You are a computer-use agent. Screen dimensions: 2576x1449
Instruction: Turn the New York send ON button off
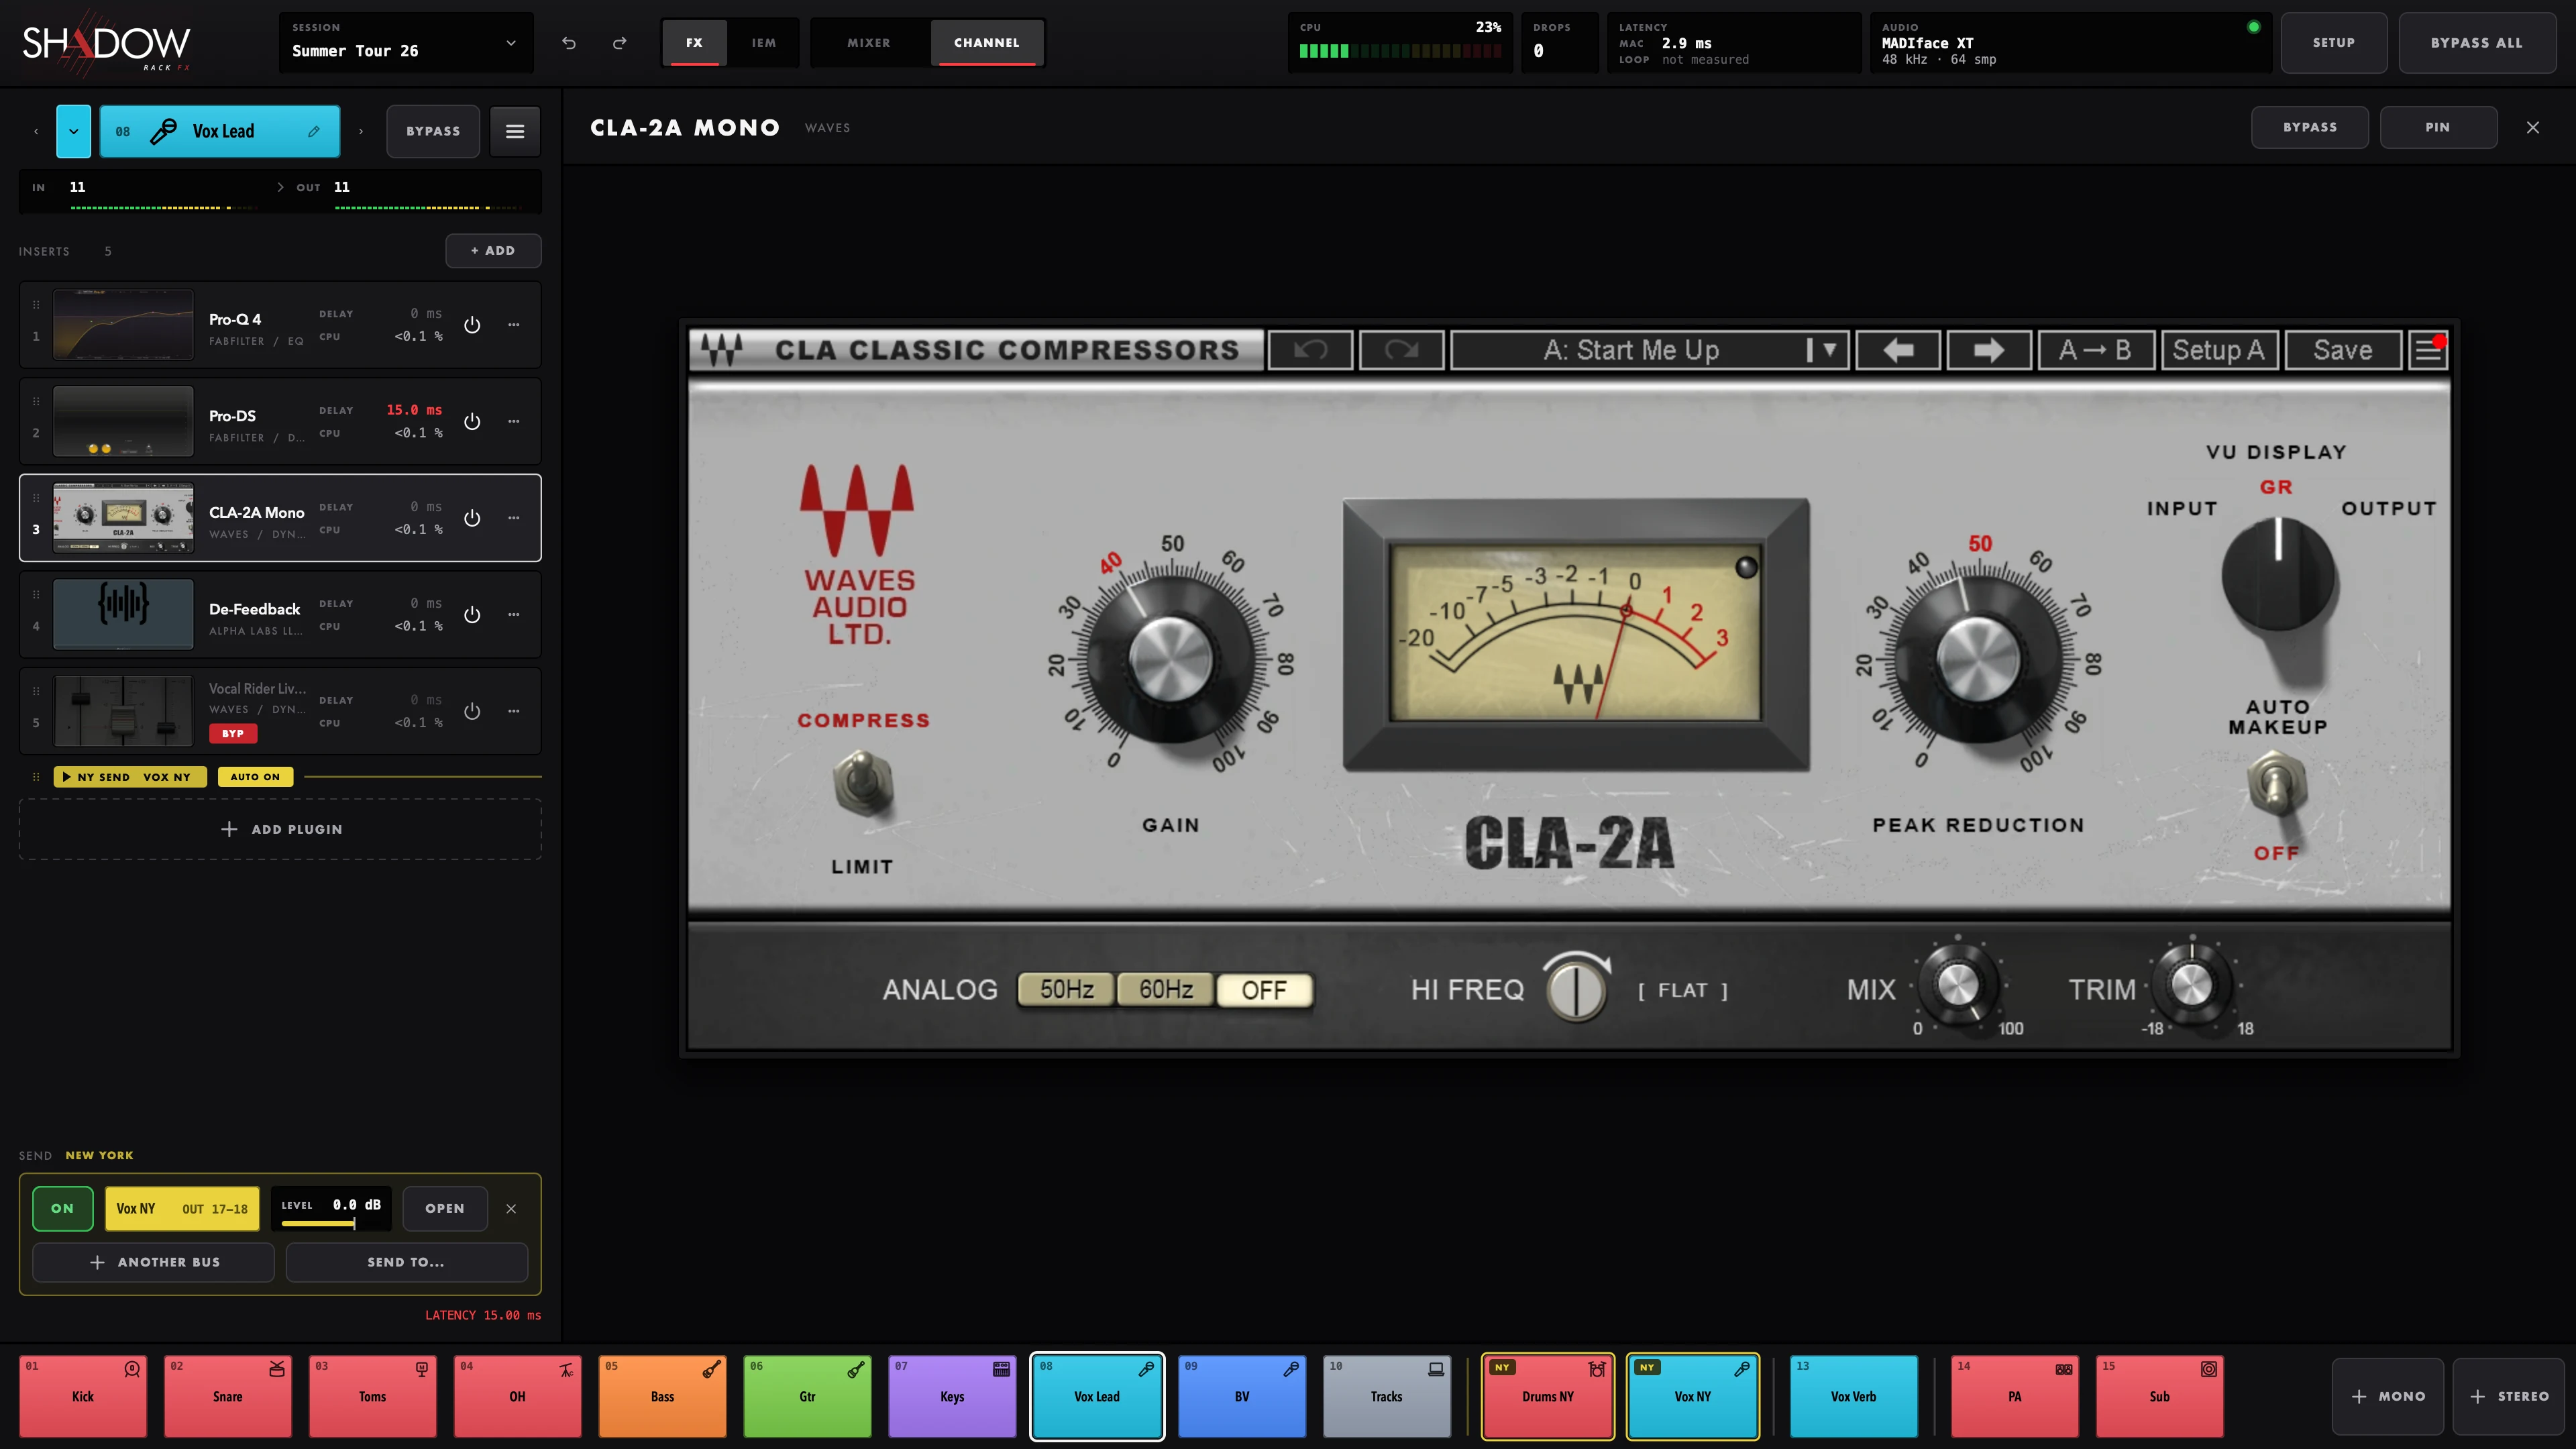point(62,1208)
